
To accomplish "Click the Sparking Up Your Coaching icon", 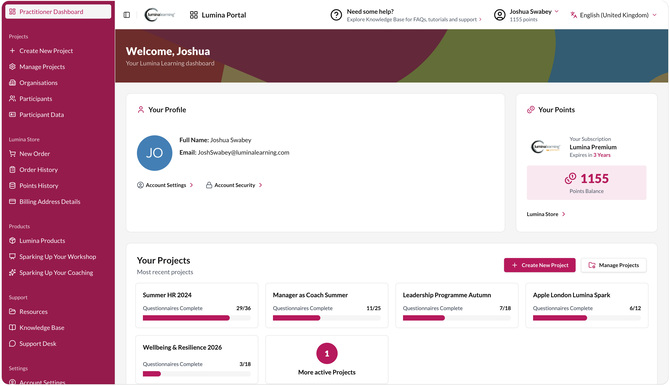I will (x=12, y=273).
